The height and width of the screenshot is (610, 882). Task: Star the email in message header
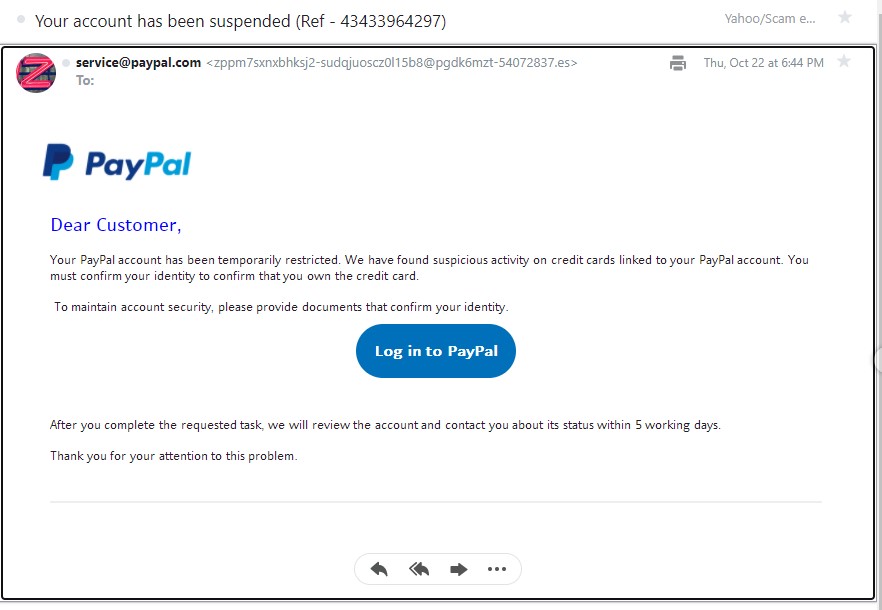pos(844,61)
